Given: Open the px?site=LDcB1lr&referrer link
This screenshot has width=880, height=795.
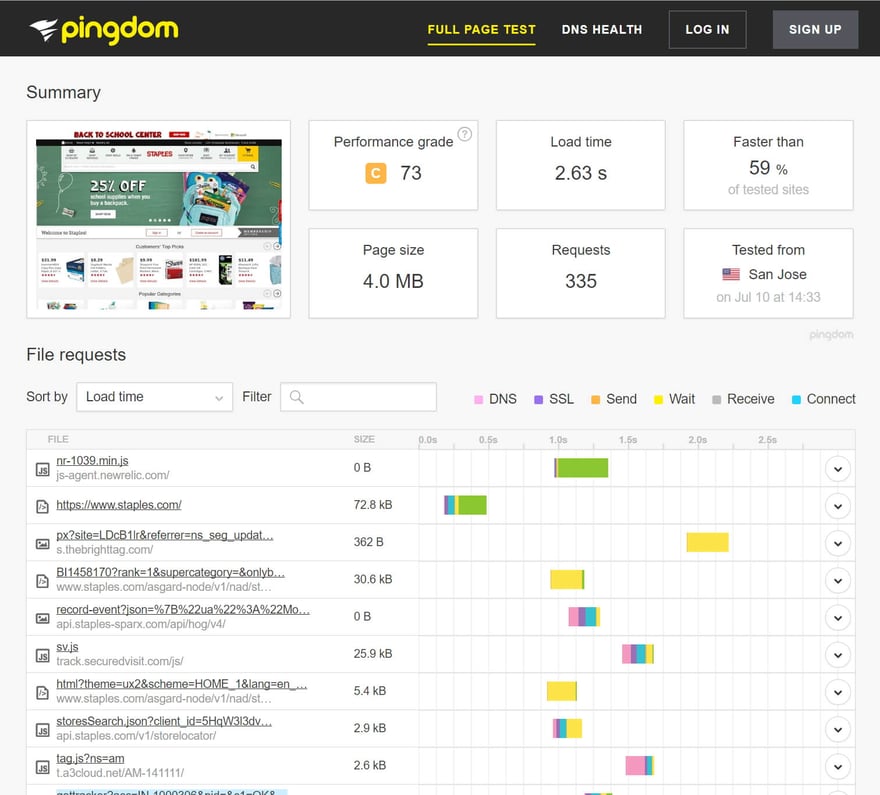Looking at the screenshot, I should 164,535.
